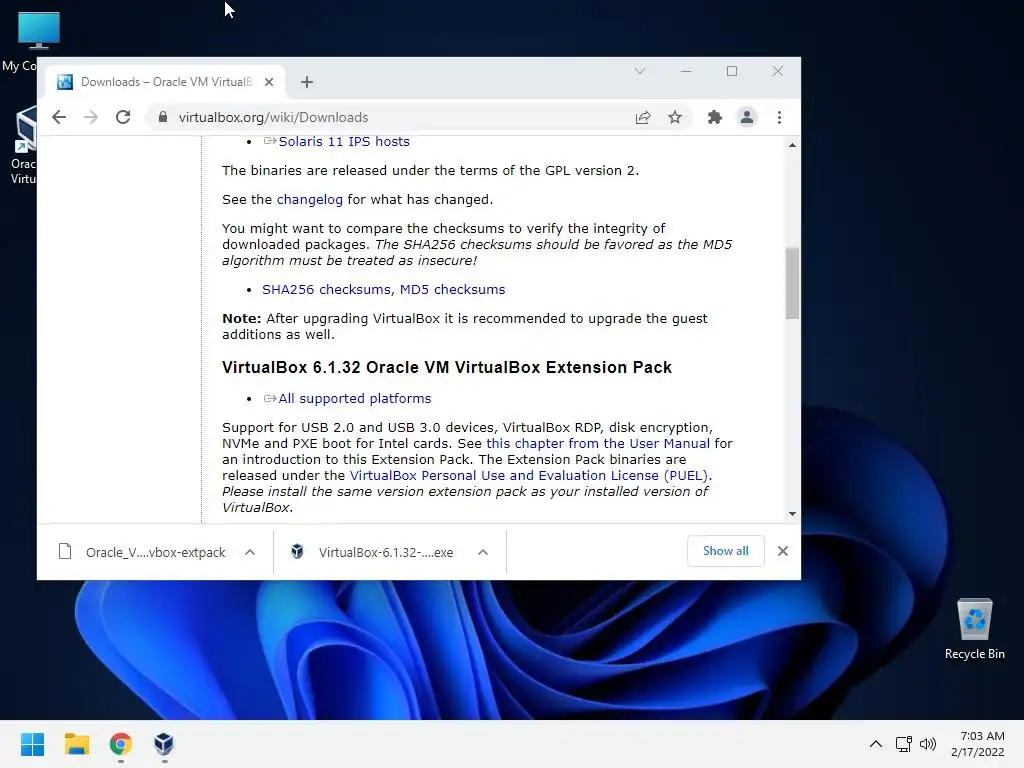Click the forward navigation arrow
This screenshot has width=1024, height=768.
tap(91, 117)
